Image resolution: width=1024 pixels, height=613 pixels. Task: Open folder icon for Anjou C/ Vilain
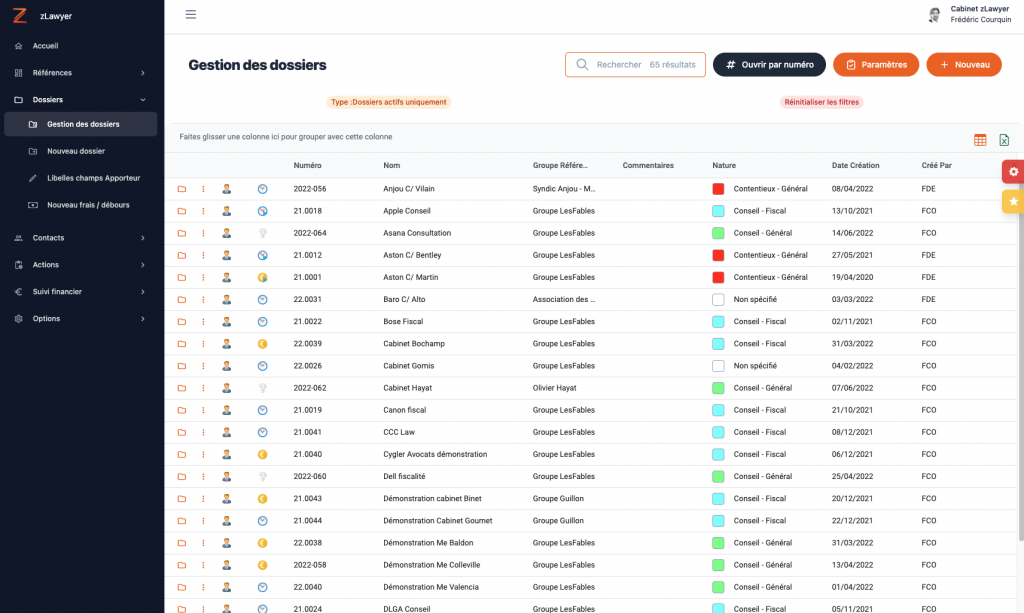(182, 189)
